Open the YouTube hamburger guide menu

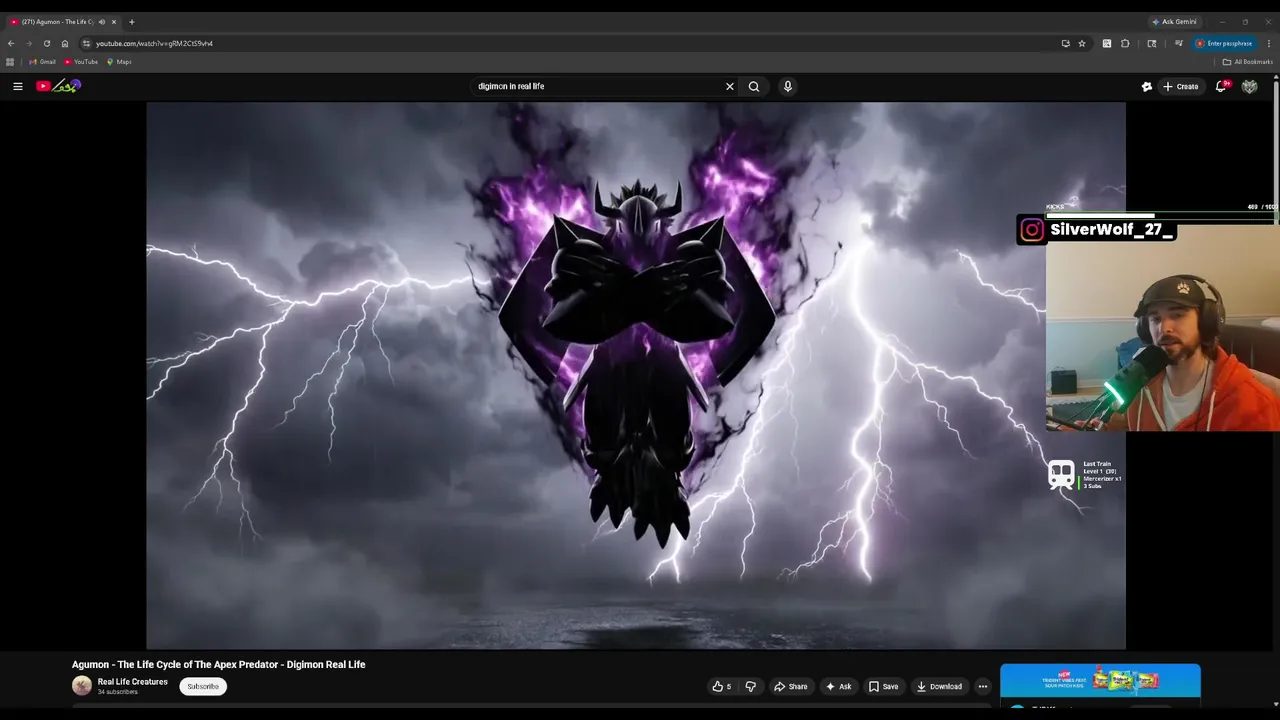click(18, 86)
